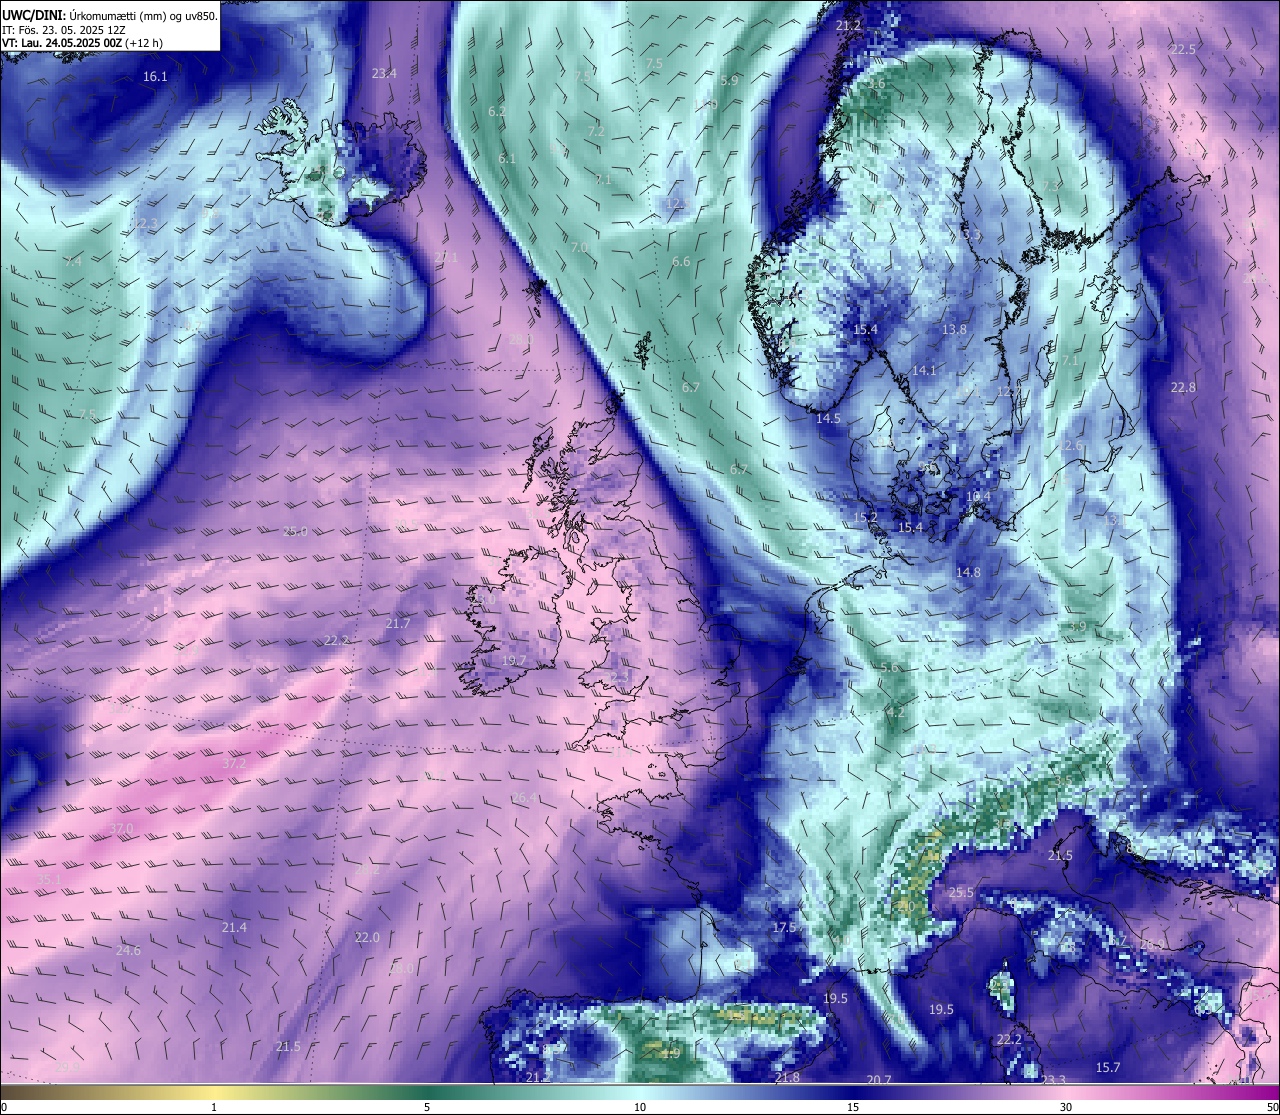Screen dimensions: 1280x1115
Task: Click the 6.6 value over North Sea
Action: (x=681, y=261)
